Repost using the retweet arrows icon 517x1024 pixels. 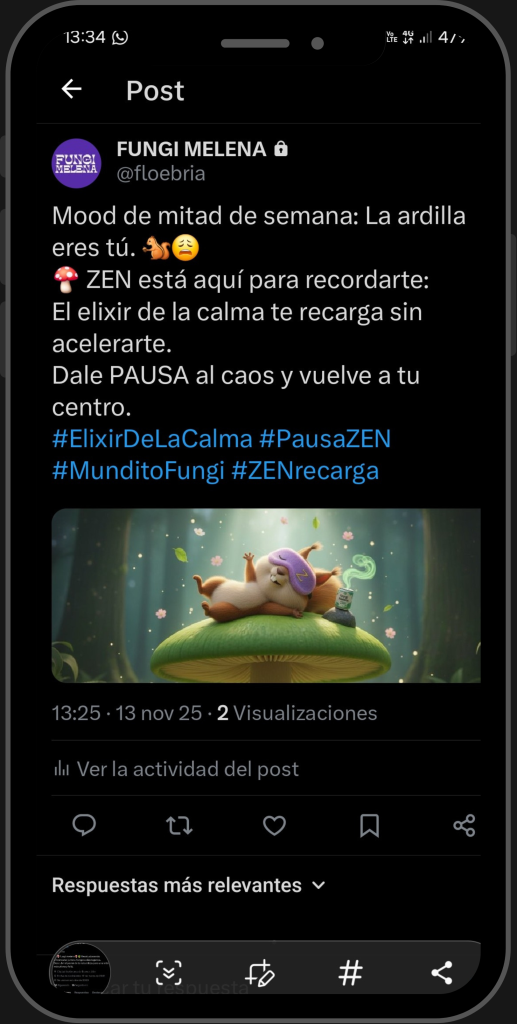click(x=179, y=825)
